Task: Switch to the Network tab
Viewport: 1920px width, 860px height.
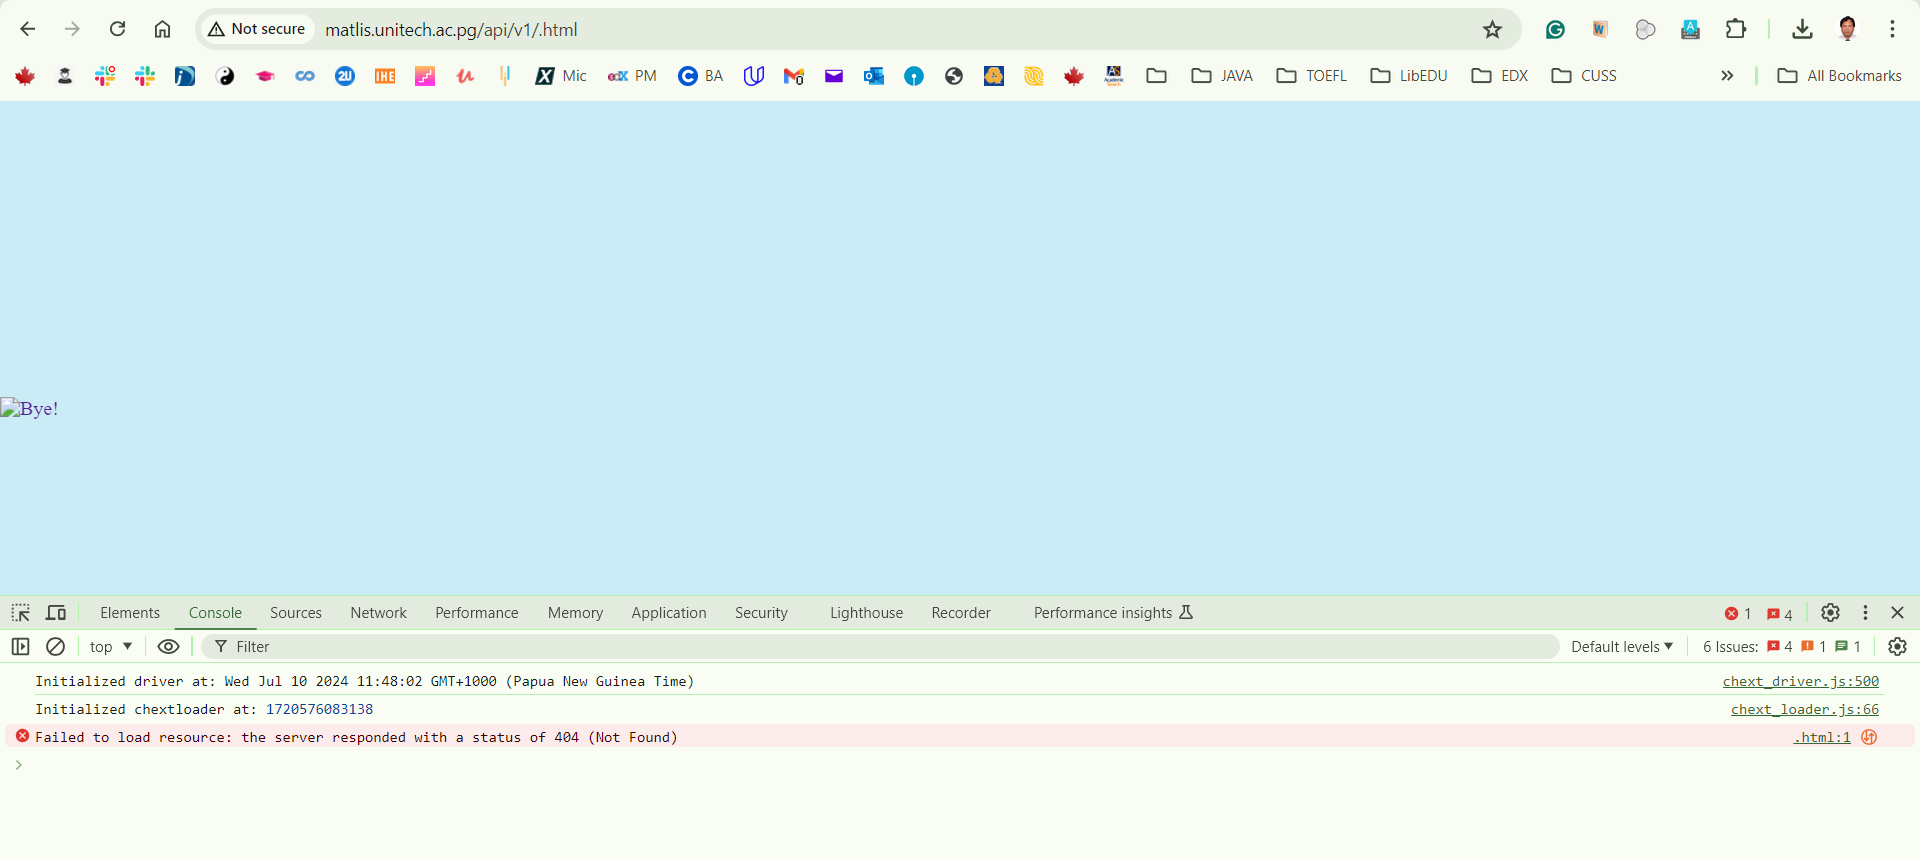Action: (378, 613)
